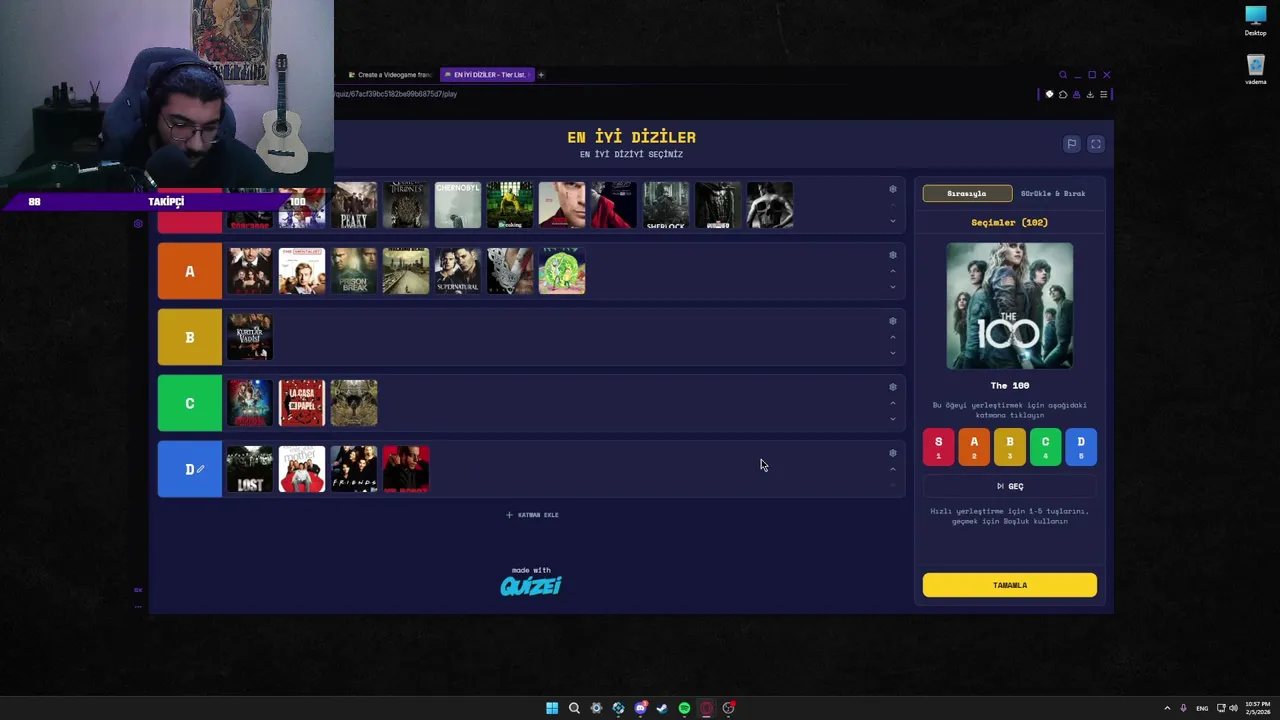Move tier D row up
1280x720 pixels.
pyautogui.click(x=893, y=469)
